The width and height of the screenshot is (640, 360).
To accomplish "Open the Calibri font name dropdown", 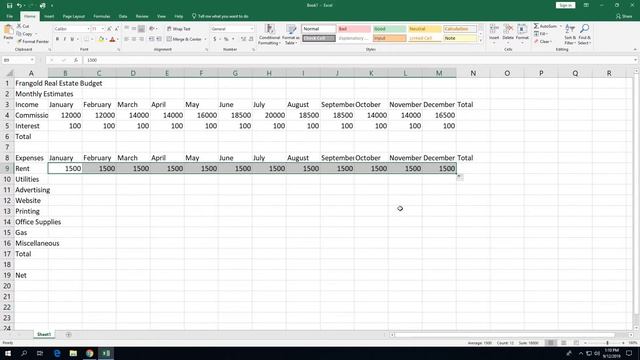I will coord(88,29).
